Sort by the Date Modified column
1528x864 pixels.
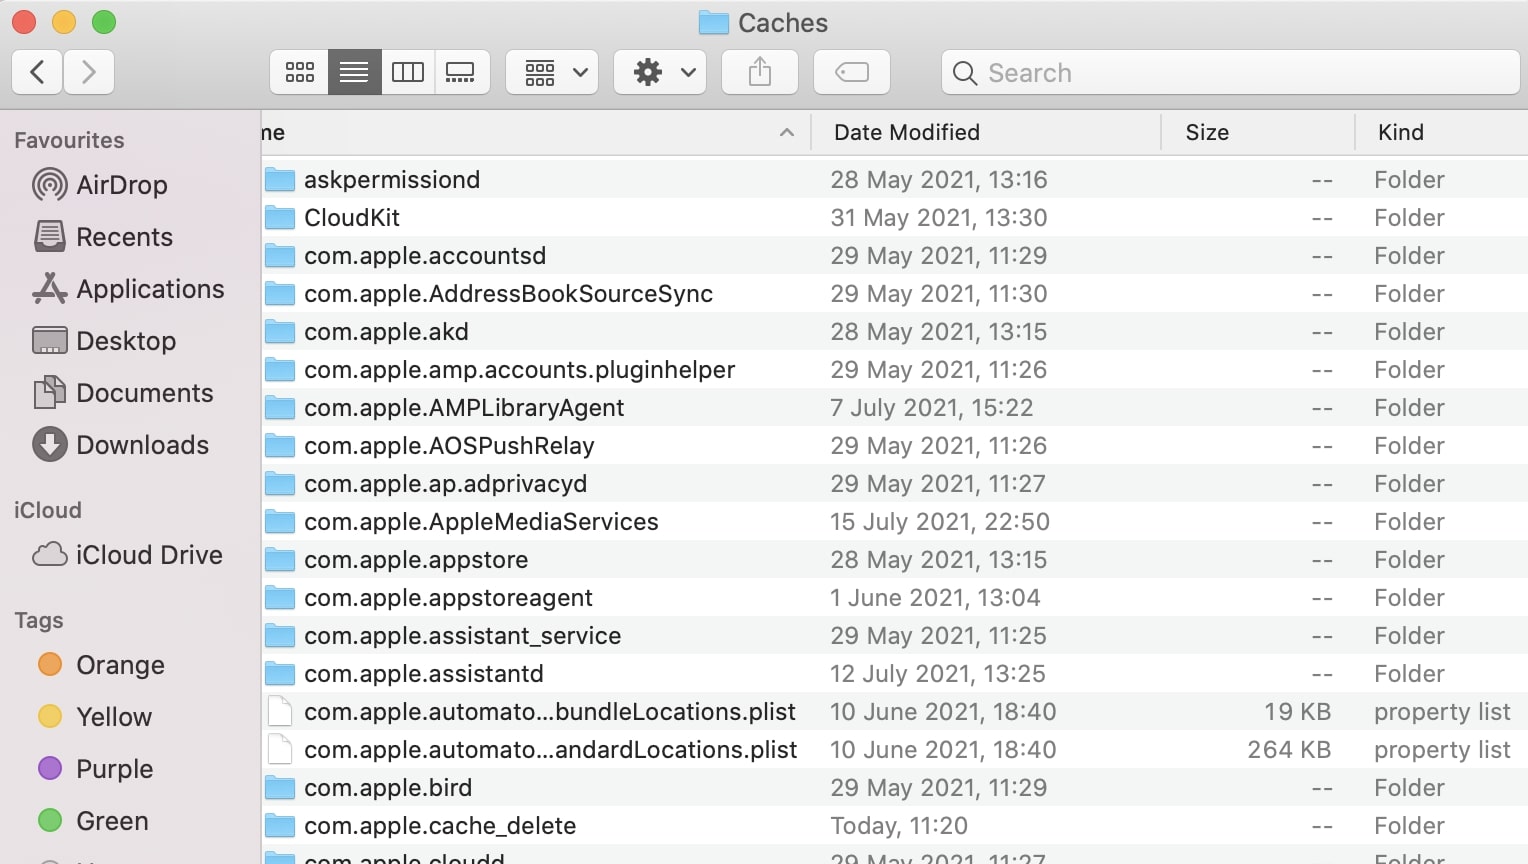(x=985, y=132)
